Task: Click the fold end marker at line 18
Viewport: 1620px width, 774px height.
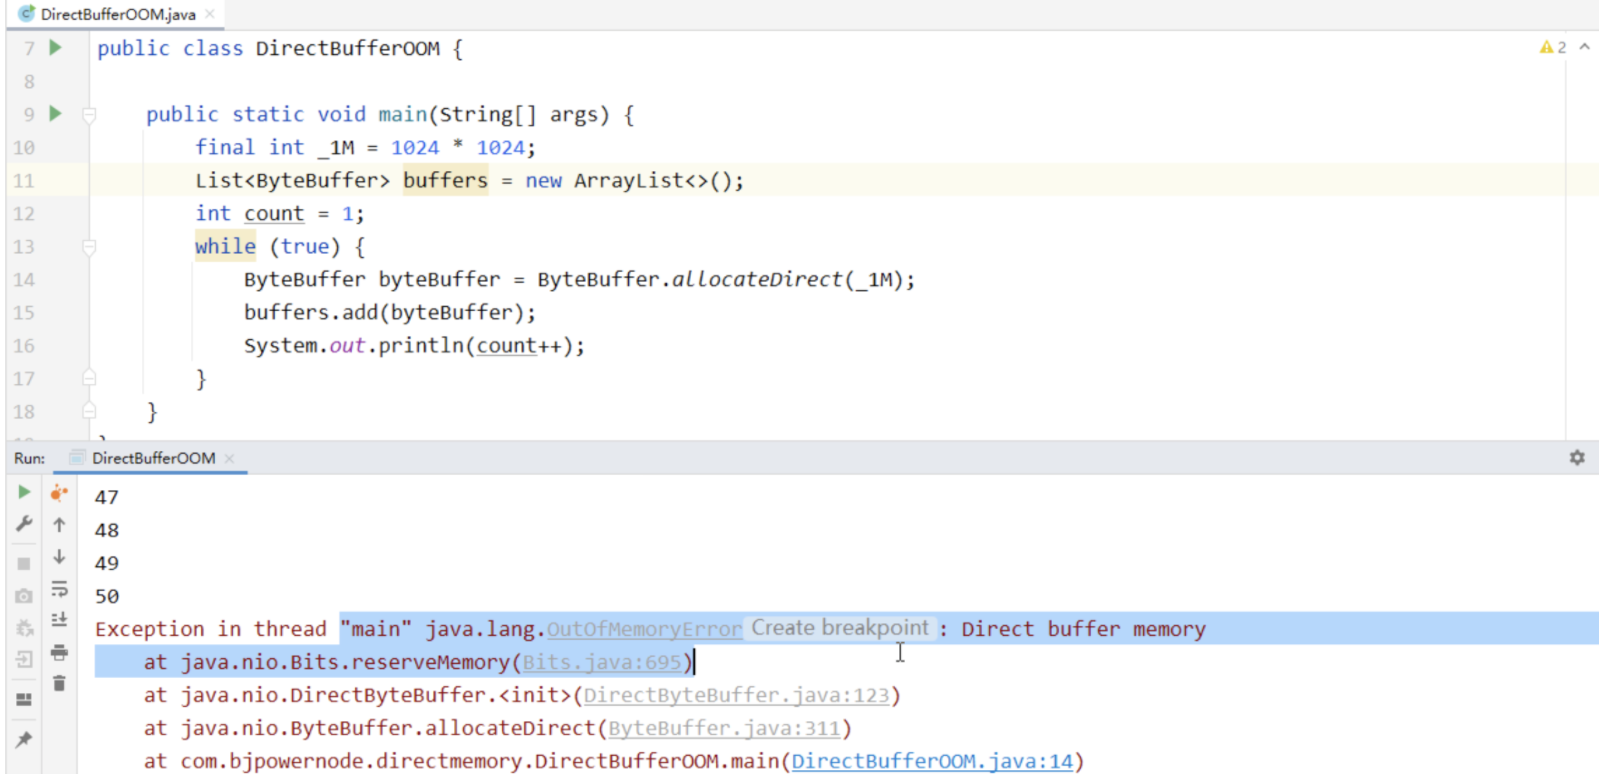Action: 89,411
